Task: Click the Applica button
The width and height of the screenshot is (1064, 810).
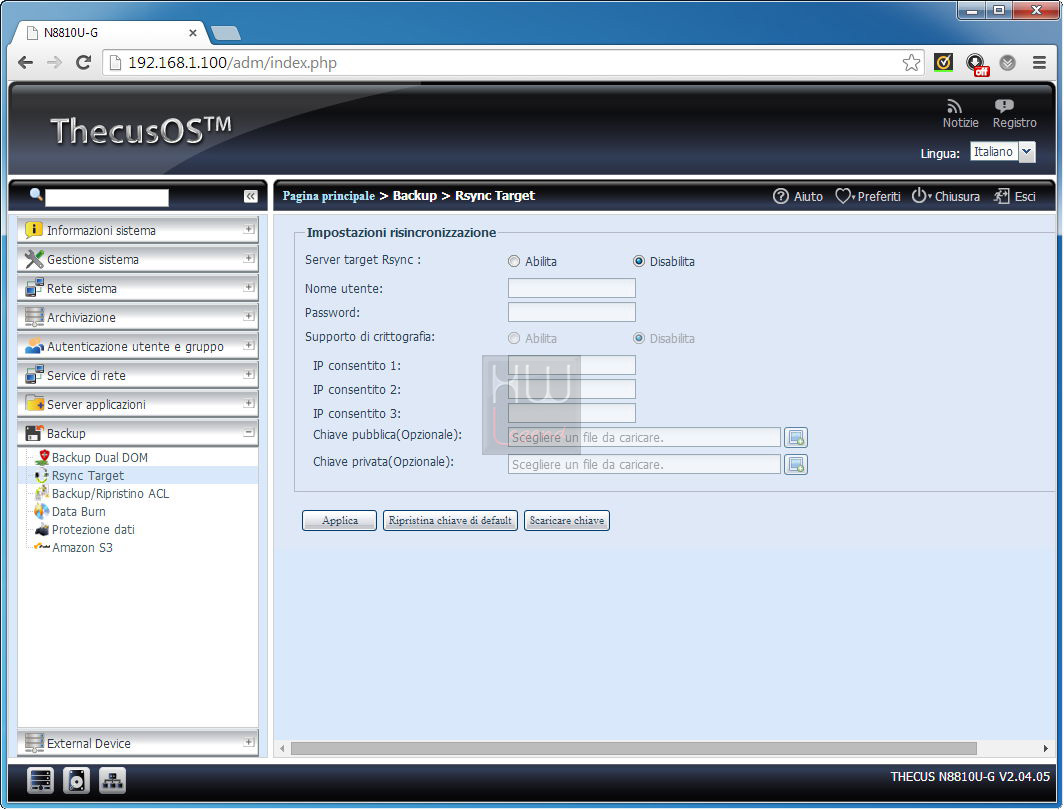Action: click(x=339, y=520)
